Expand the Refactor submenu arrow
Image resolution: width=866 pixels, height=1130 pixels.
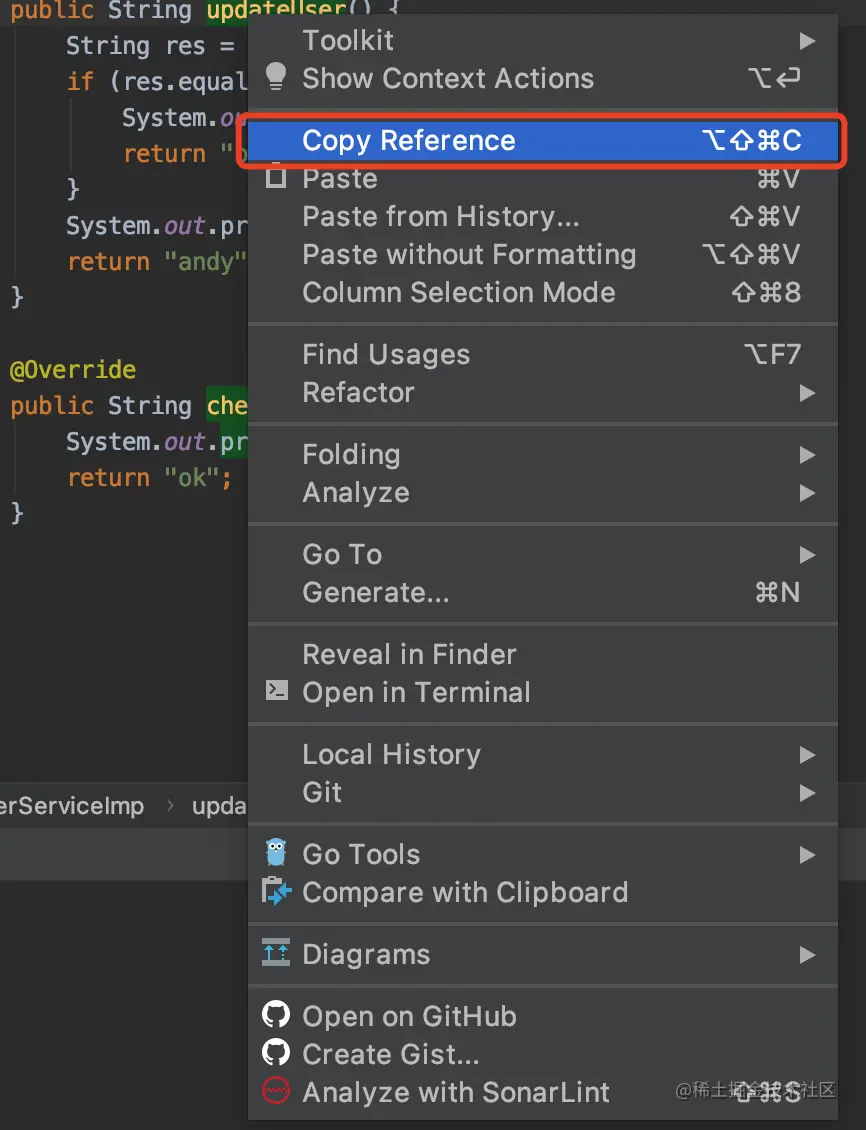coord(807,393)
